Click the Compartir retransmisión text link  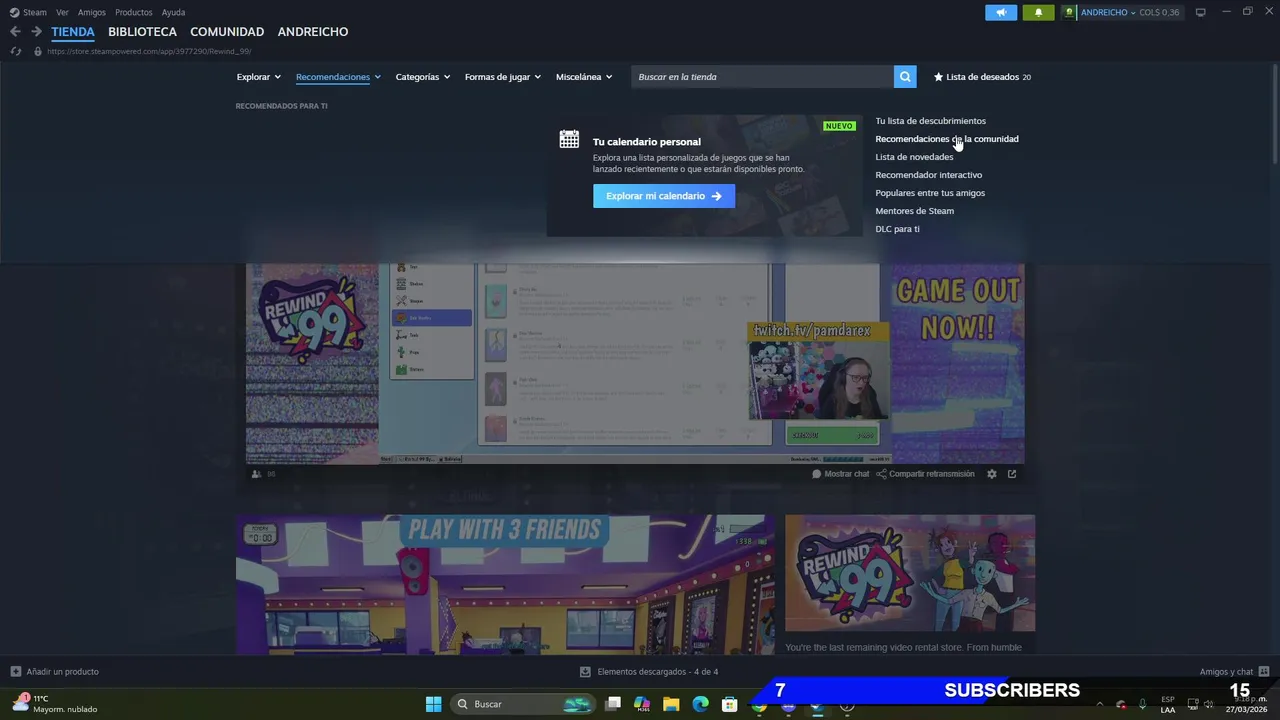point(931,474)
